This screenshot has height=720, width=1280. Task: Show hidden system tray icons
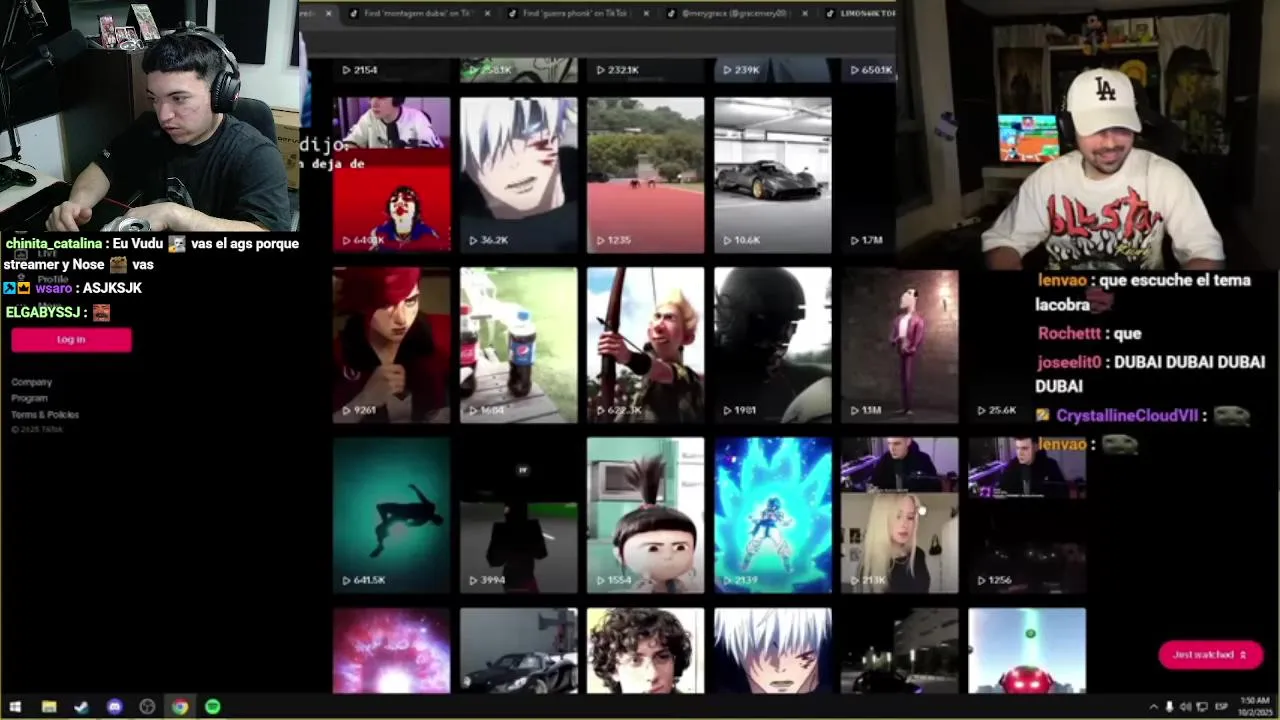click(x=1153, y=707)
